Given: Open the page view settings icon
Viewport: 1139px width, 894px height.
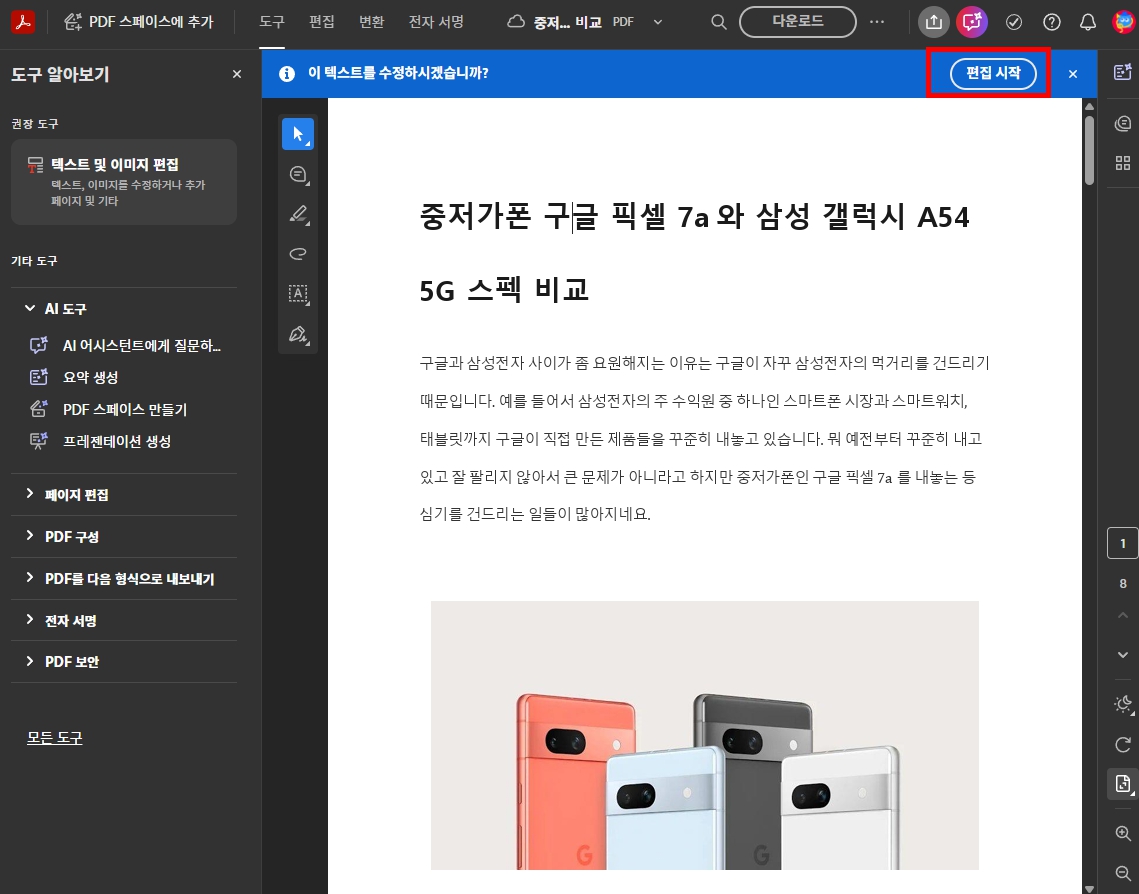Looking at the screenshot, I should 1123,784.
